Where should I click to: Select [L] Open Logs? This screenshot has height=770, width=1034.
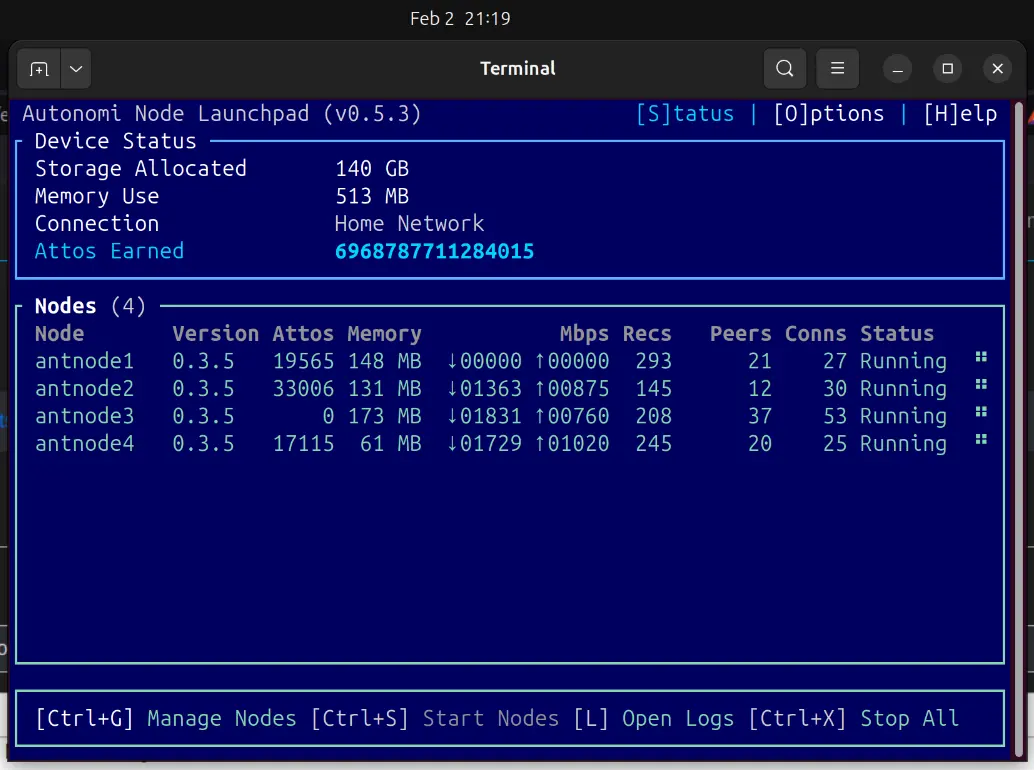(x=654, y=718)
